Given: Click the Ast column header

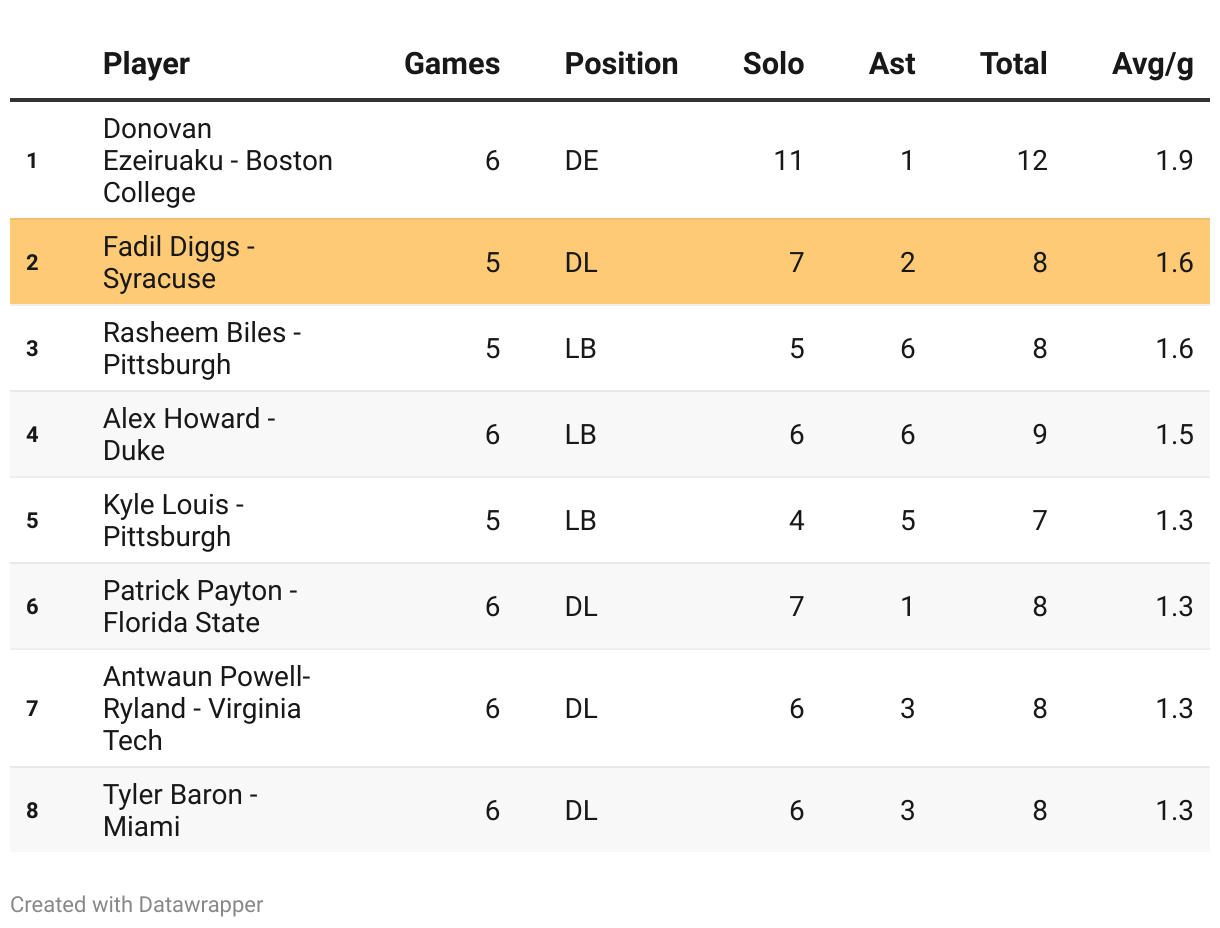Looking at the screenshot, I should coord(892,64).
